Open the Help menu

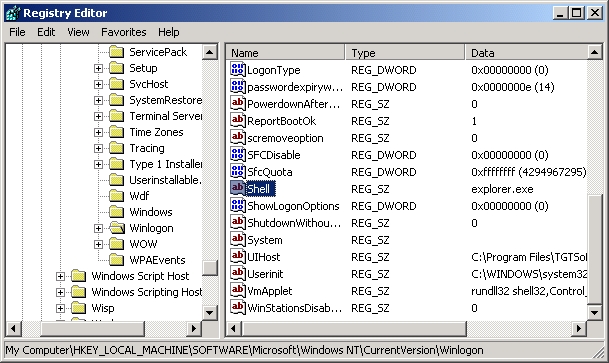point(169,32)
